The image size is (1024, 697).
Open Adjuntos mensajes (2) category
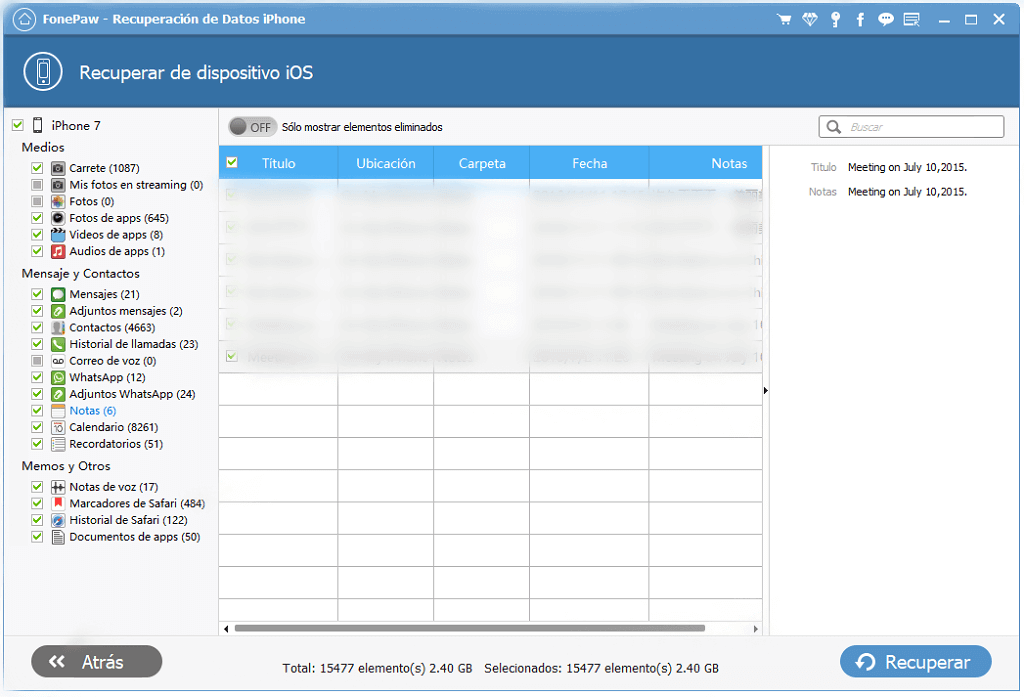tap(126, 311)
